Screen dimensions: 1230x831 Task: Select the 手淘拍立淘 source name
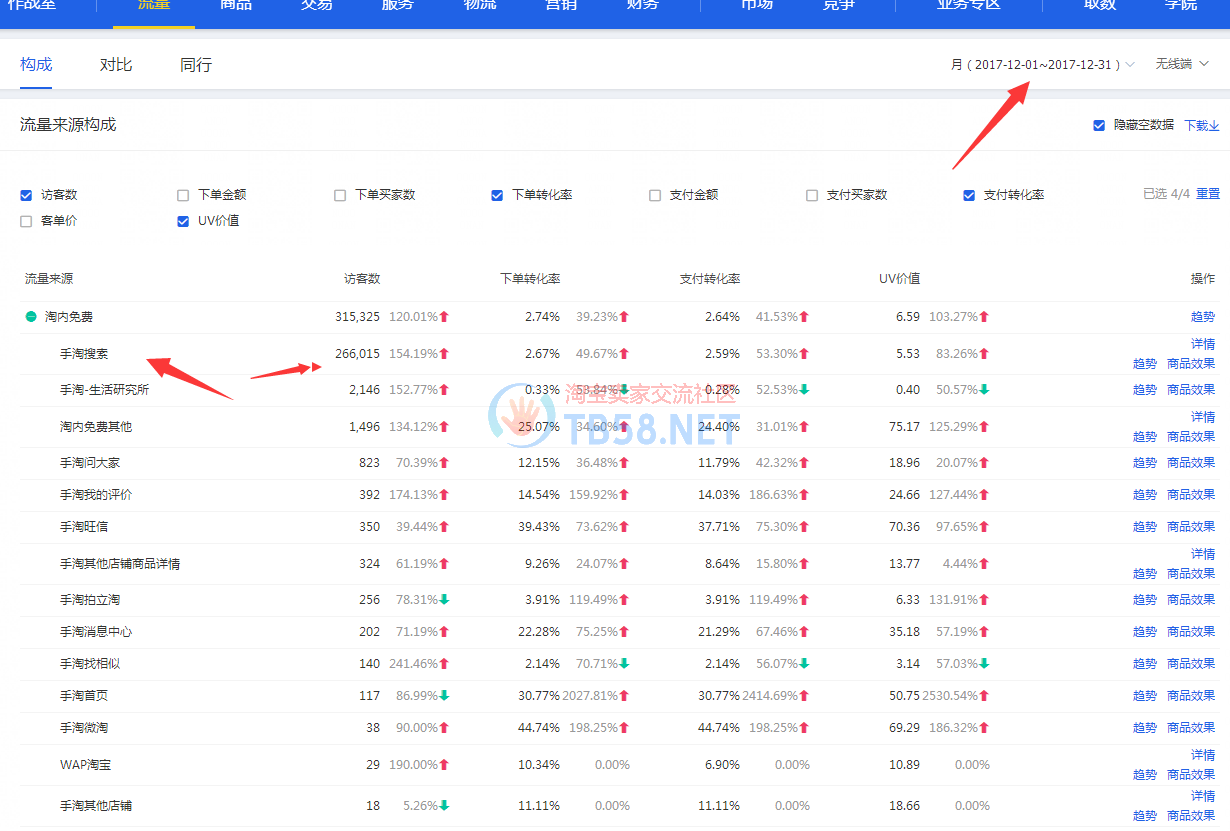pyautogui.click(x=90, y=600)
